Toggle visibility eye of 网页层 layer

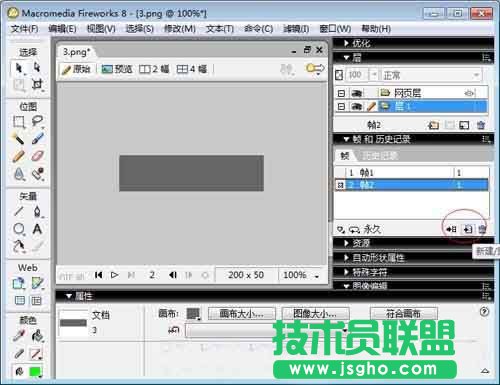(x=356, y=93)
